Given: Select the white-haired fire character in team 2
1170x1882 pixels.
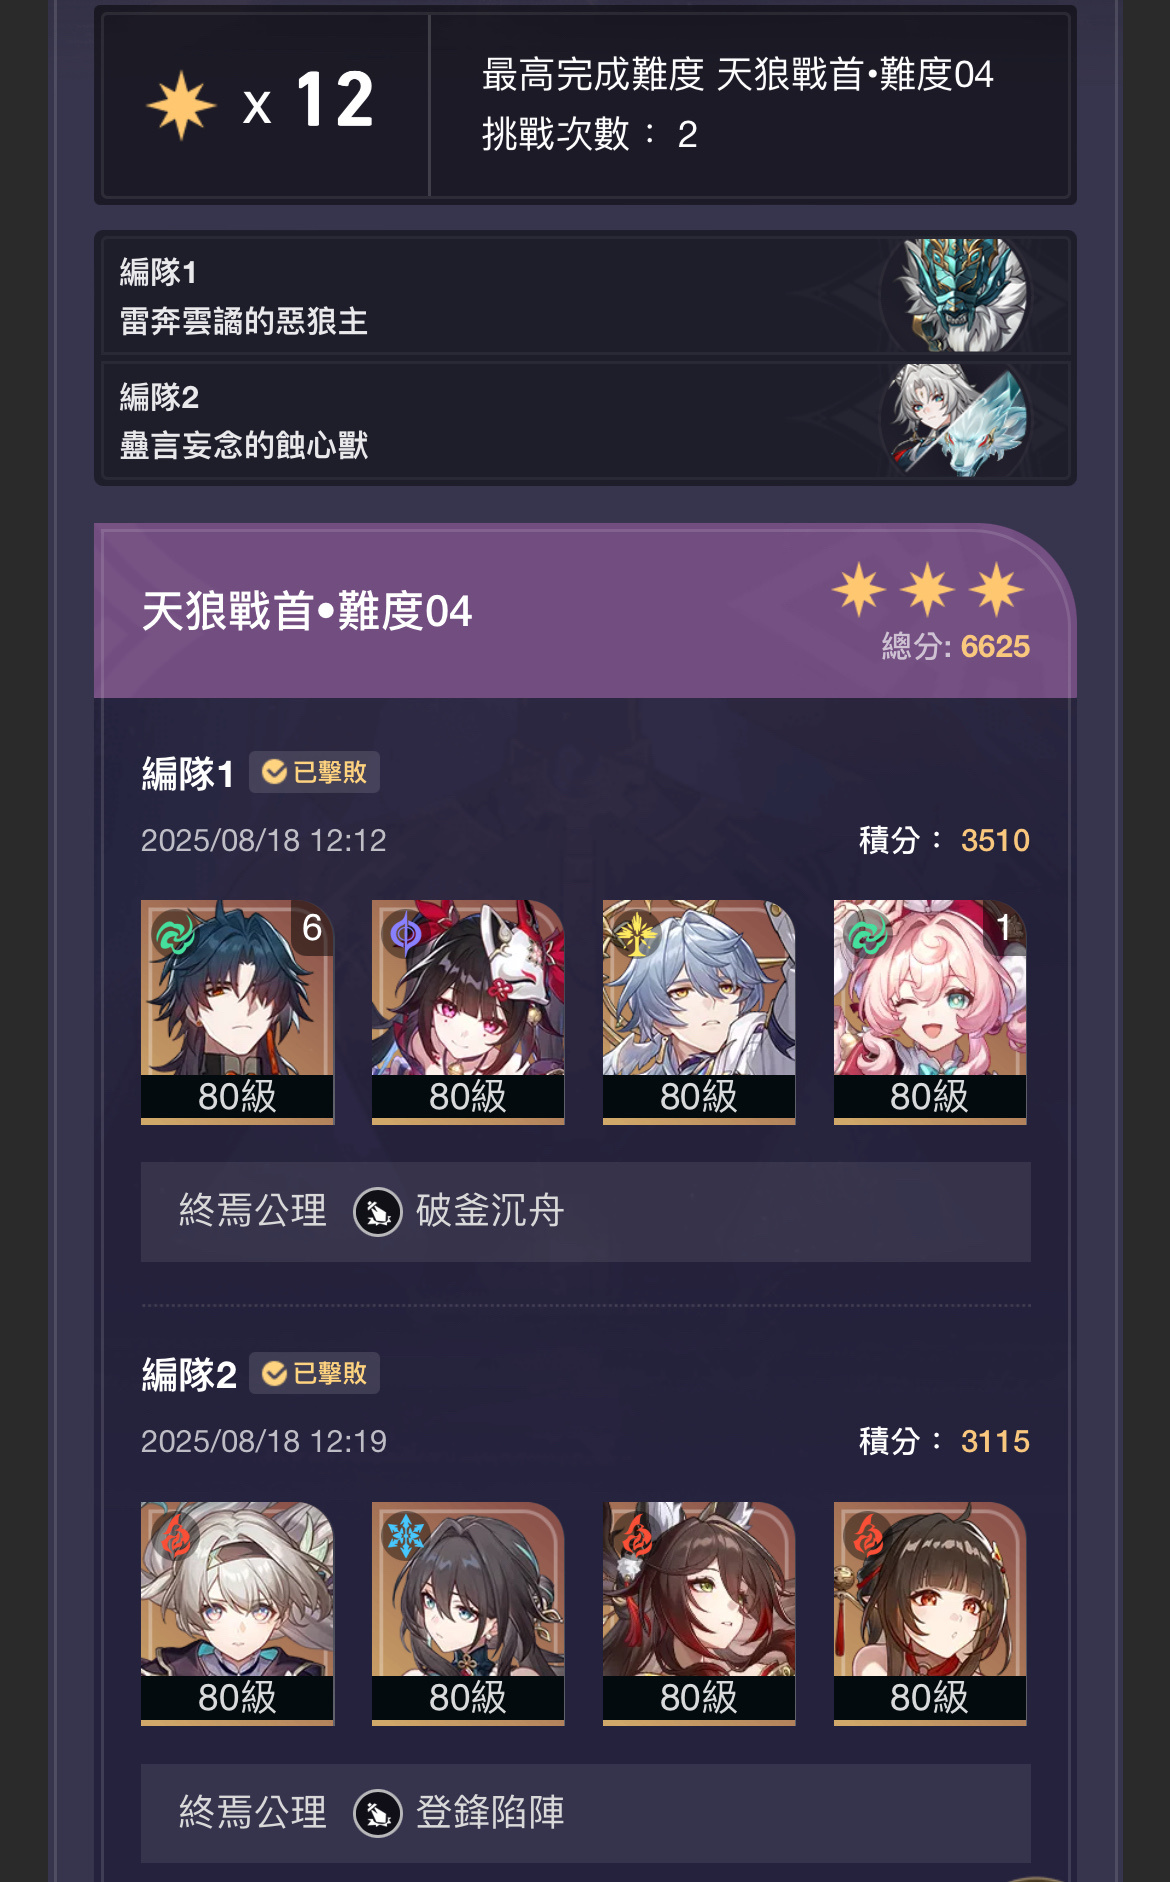Looking at the screenshot, I should pyautogui.click(x=237, y=1613).
